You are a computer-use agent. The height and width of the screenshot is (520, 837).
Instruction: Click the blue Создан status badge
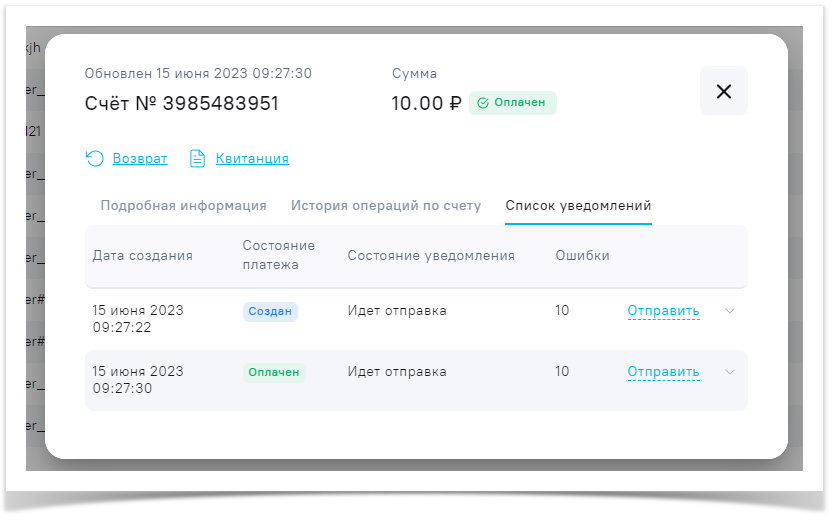270,311
